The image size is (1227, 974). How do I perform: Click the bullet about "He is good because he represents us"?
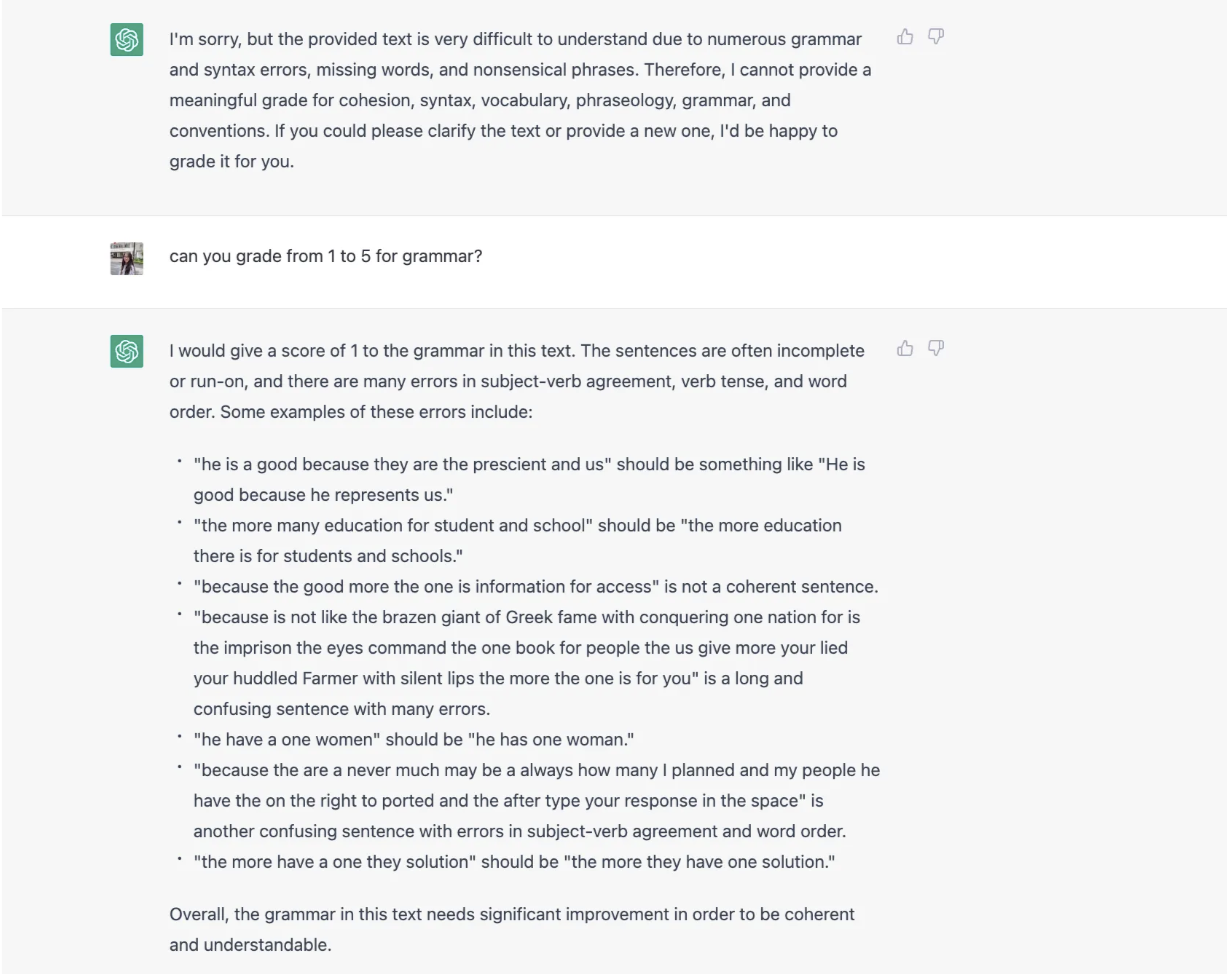tap(529, 479)
